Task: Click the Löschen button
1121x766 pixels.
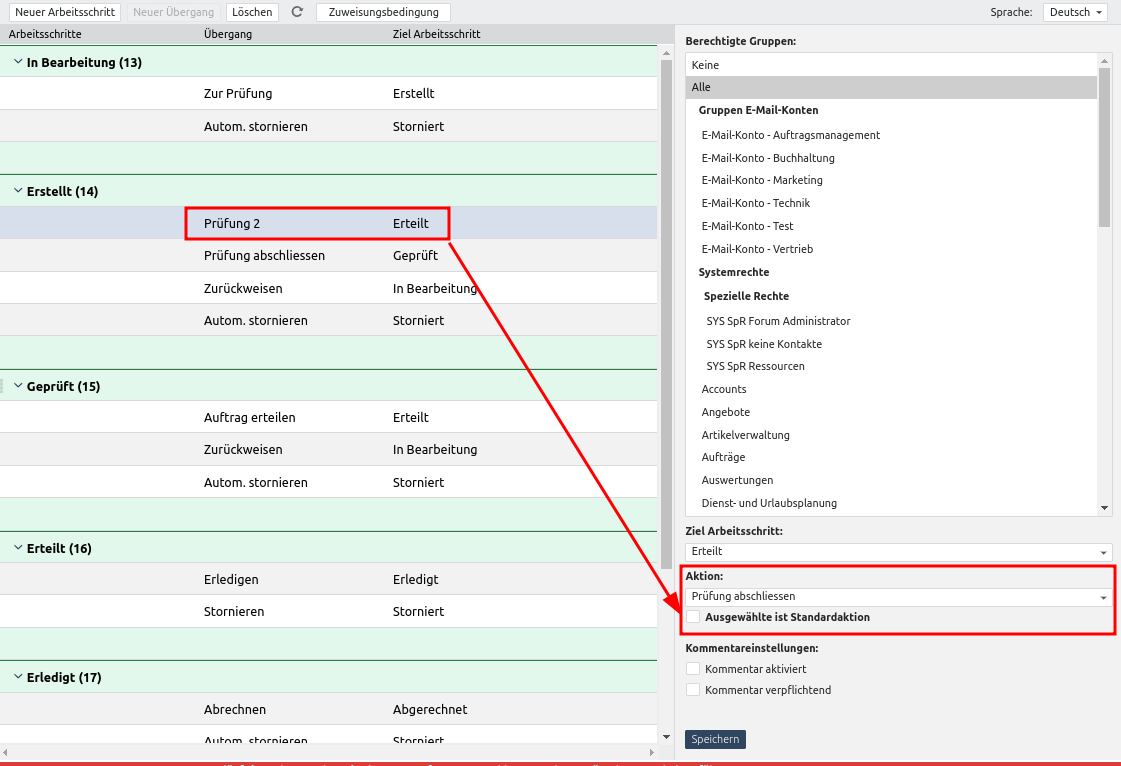Action: [252, 12]
